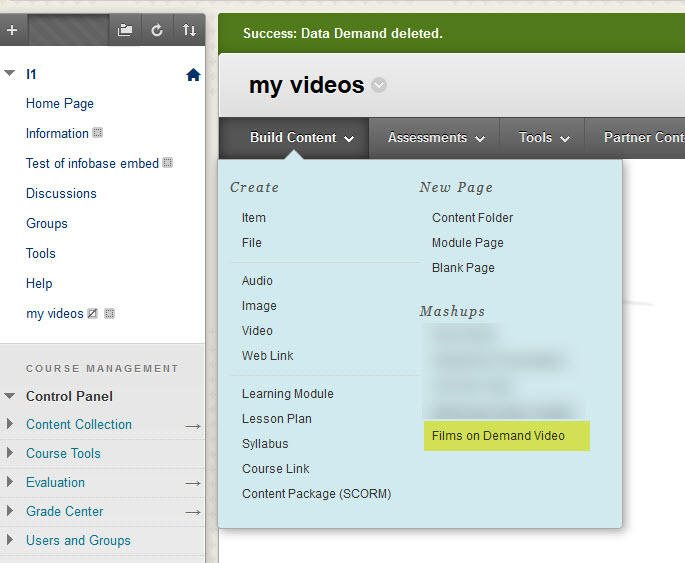Image resolution: width=685 pixels, height=563 pixels.
Task: Open the Tools dropdown in action bar
Action: [544, 138]
